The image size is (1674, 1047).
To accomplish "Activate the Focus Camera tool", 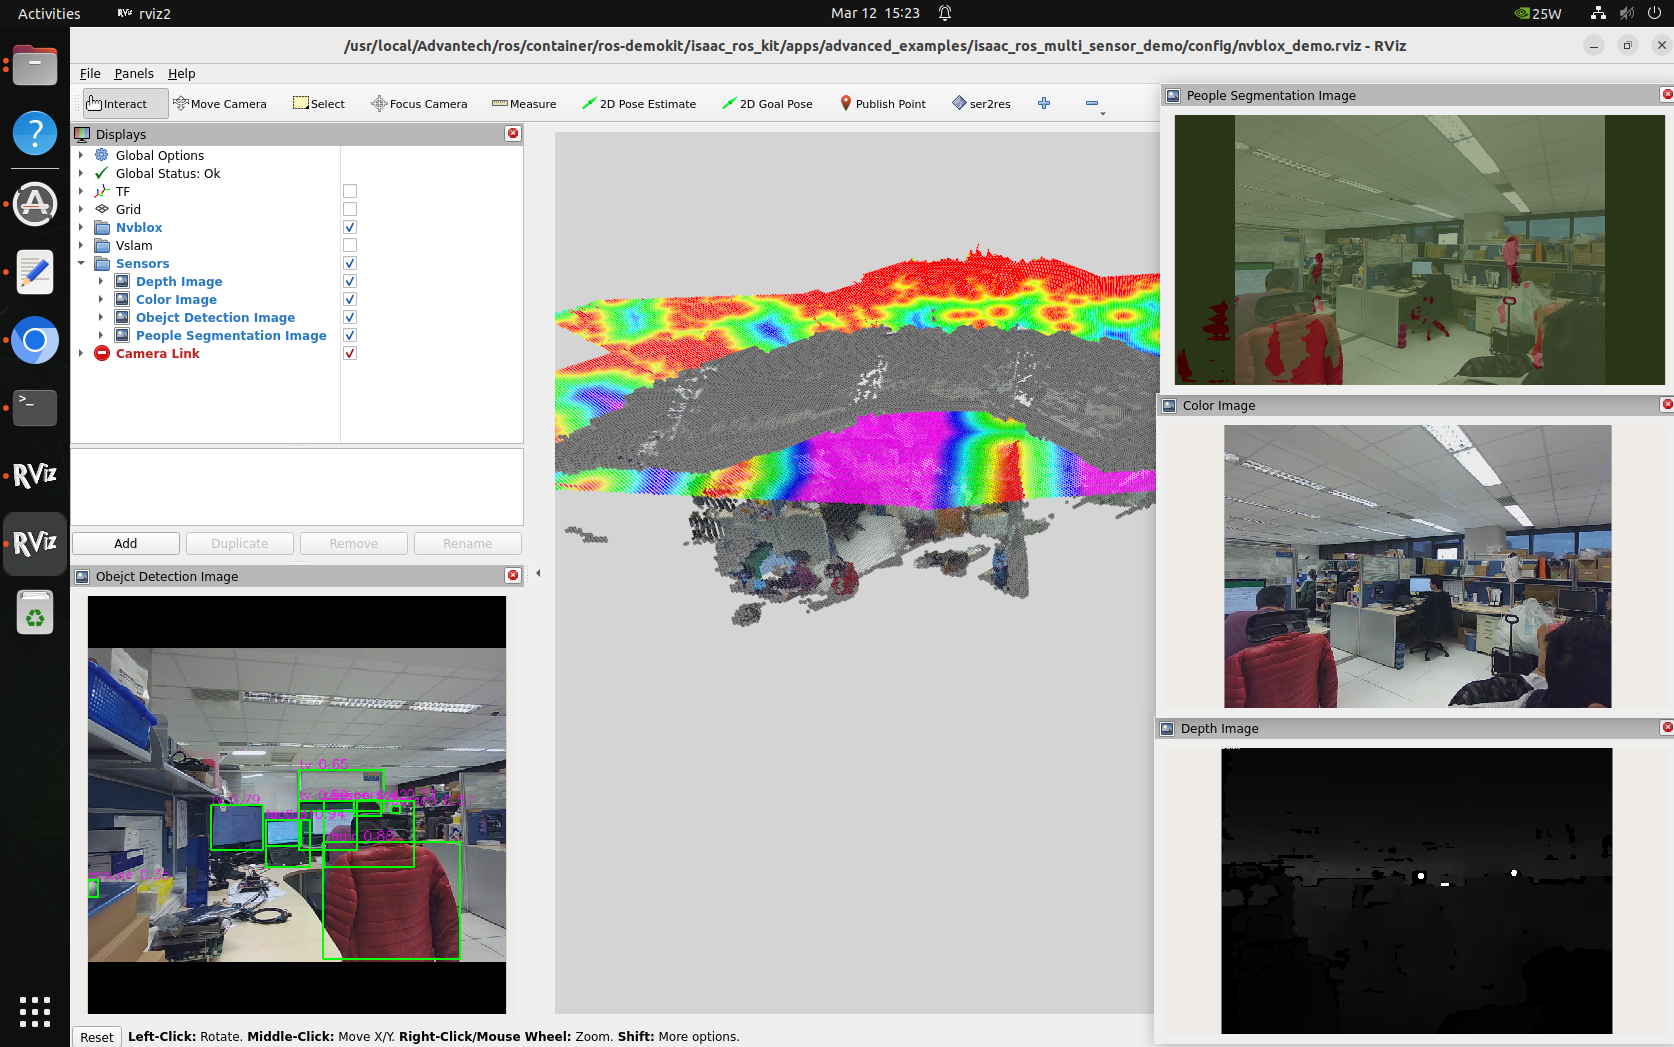I will tap(419, 104).
